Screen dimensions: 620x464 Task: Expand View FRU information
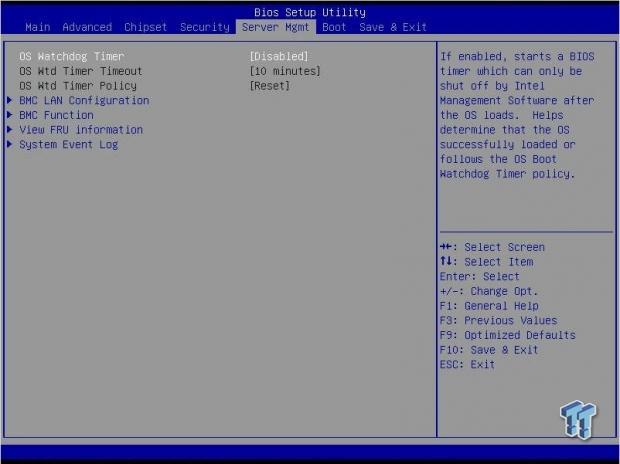[81, 130]
